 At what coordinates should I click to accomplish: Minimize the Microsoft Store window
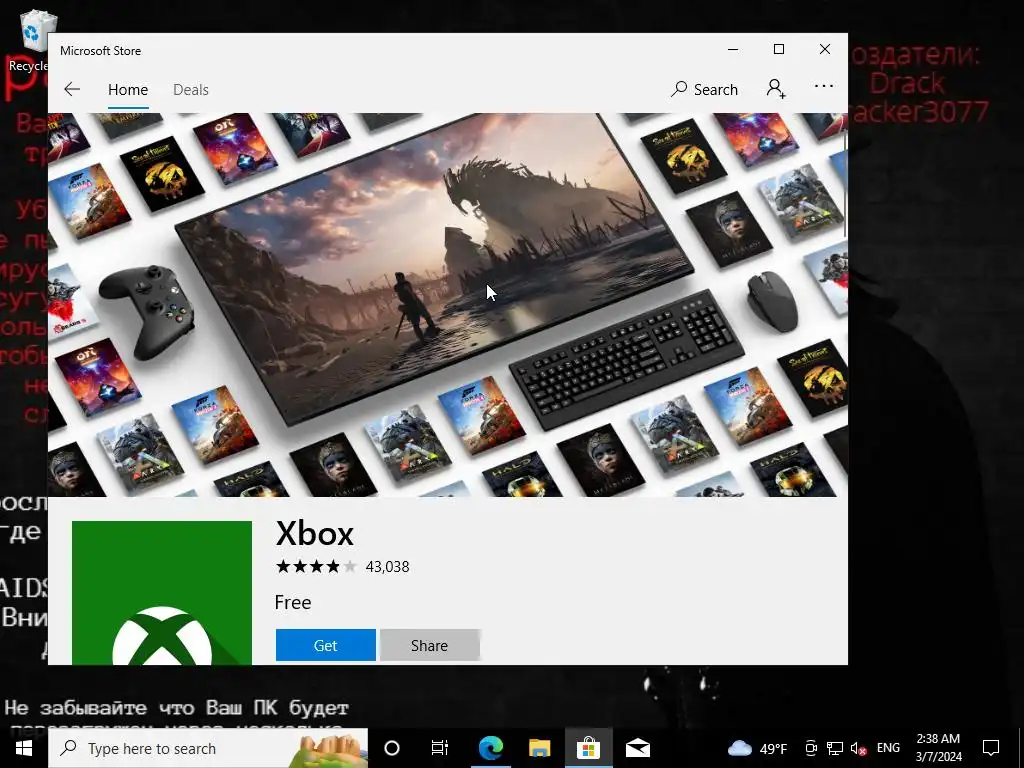coord(733,50)
